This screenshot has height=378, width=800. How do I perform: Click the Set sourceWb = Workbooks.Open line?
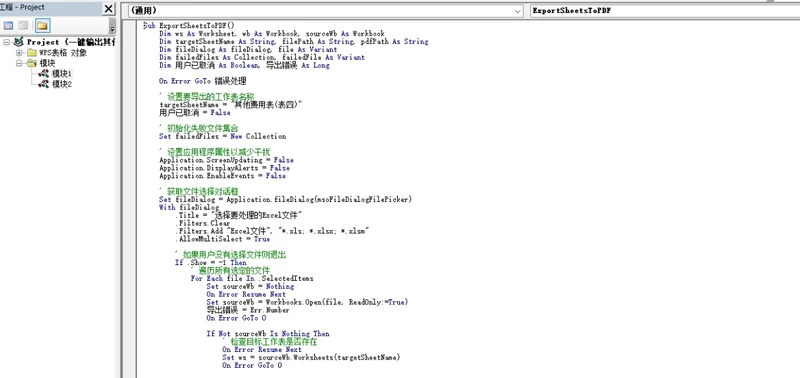307,303
